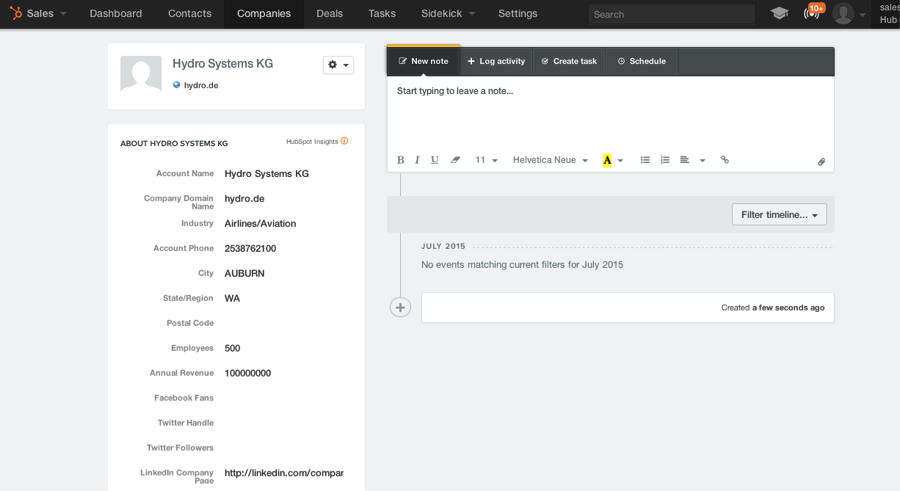
Task: Click the City value AUBURN
Action: pos(245,273)
